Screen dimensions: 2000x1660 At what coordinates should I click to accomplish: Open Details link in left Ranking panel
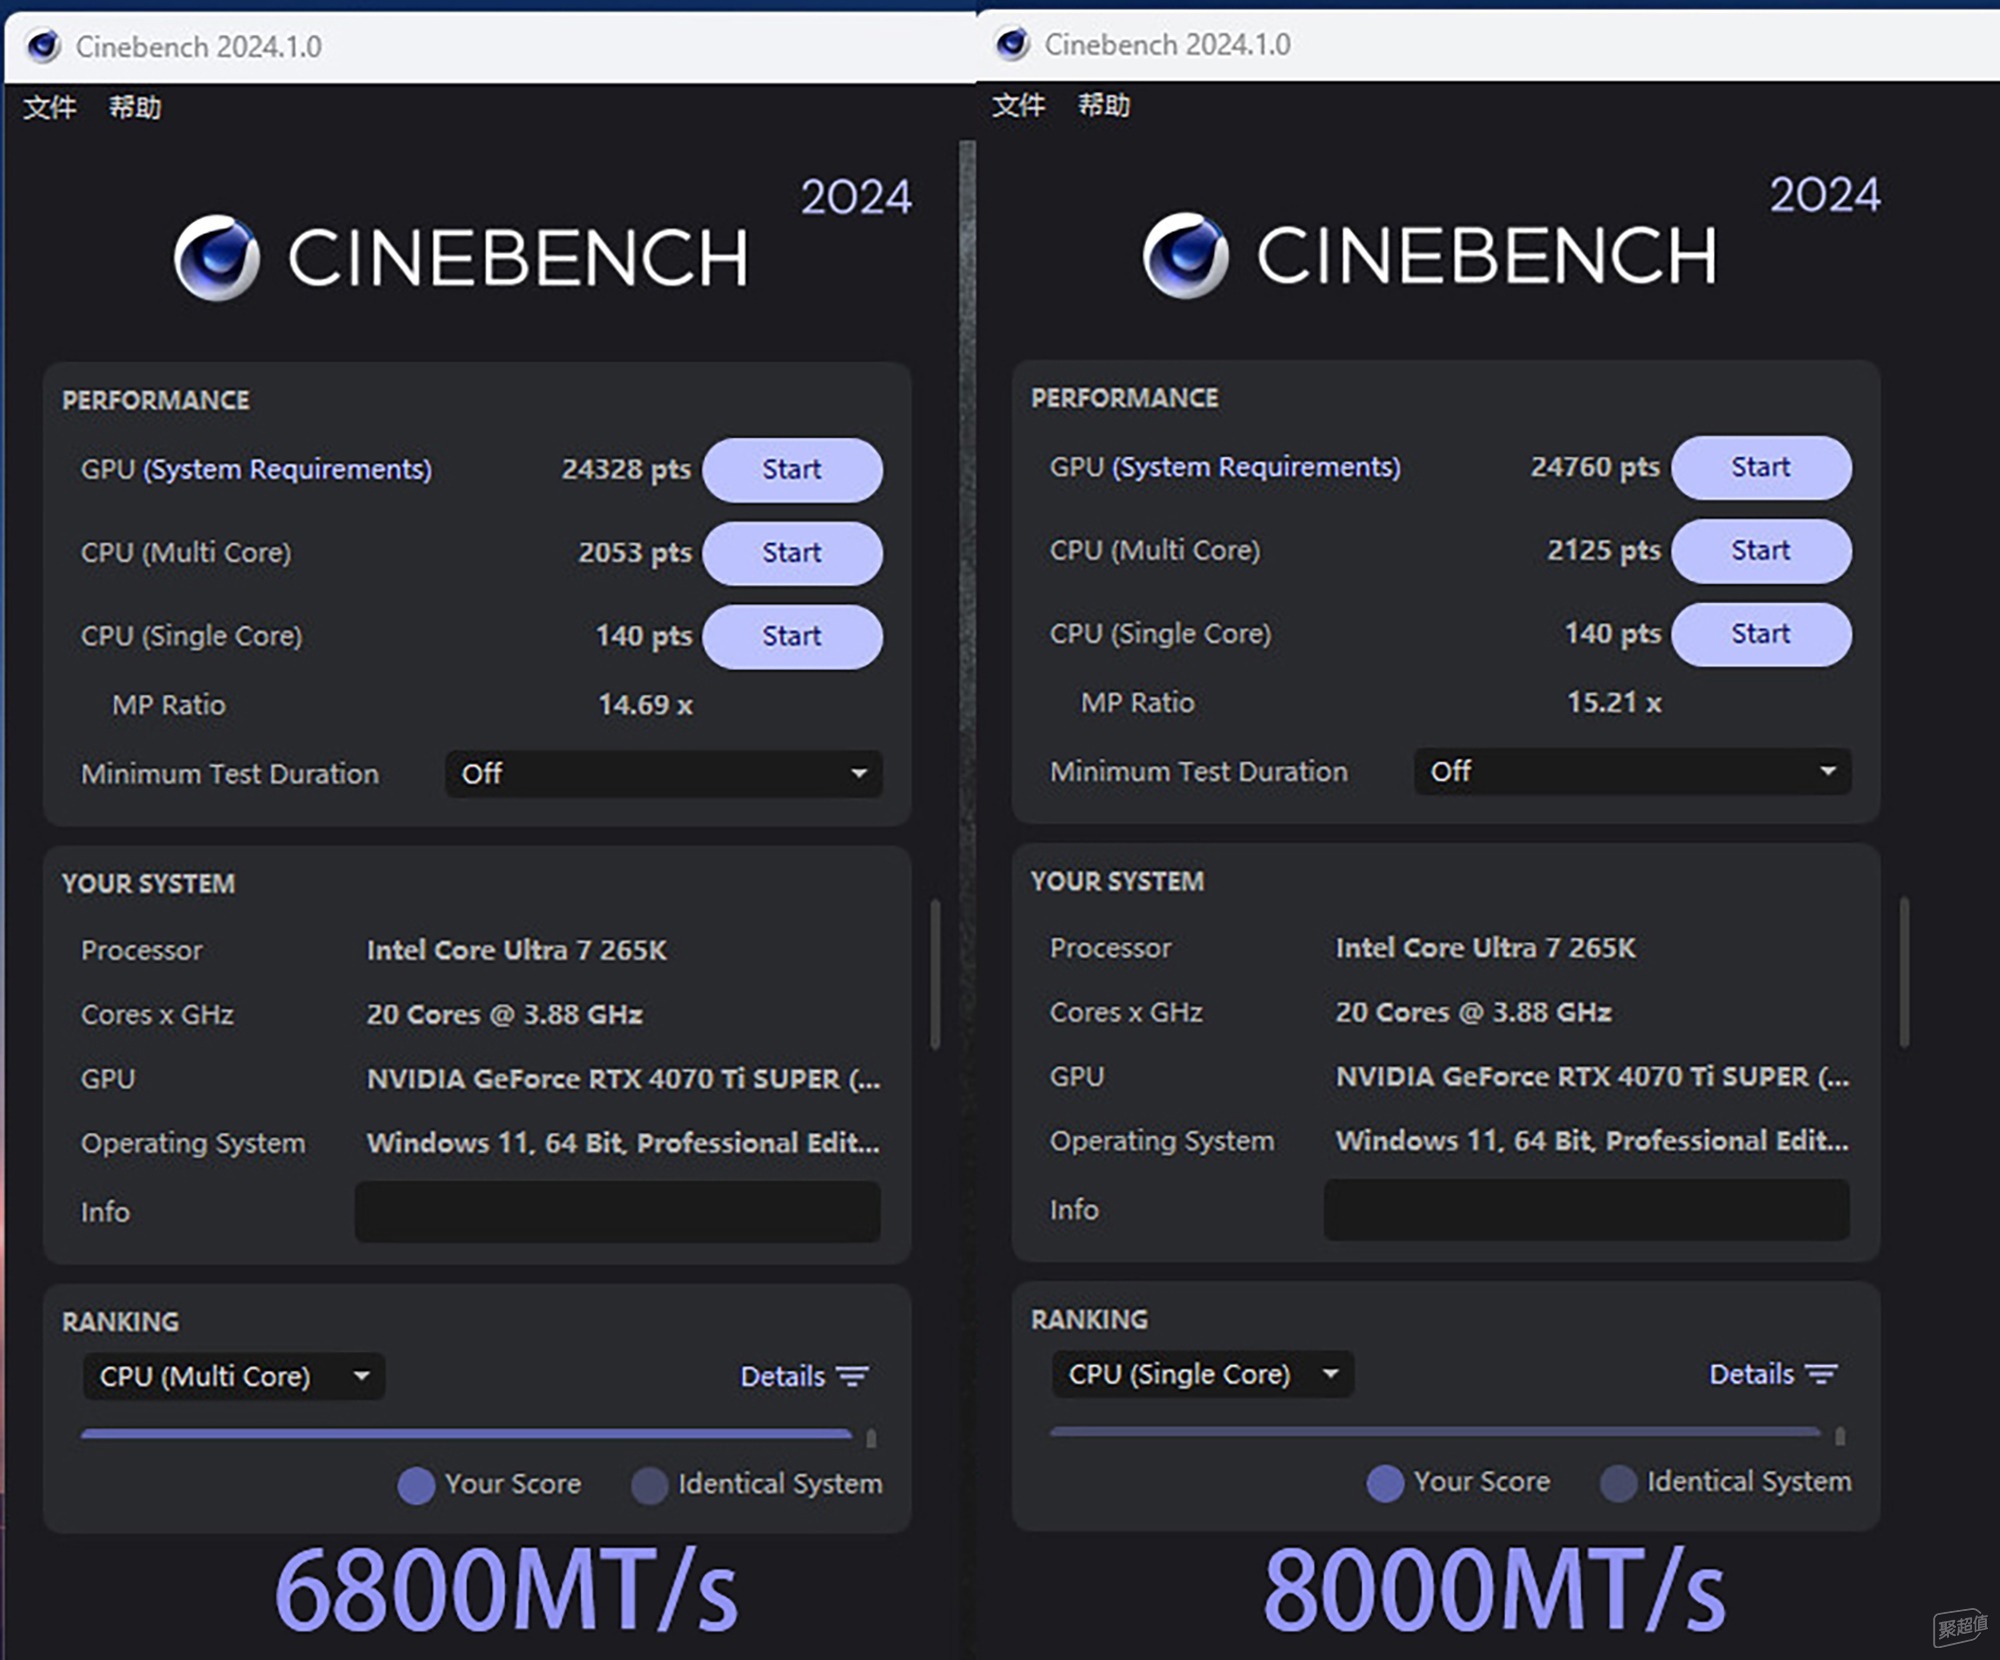(783, 1377)
